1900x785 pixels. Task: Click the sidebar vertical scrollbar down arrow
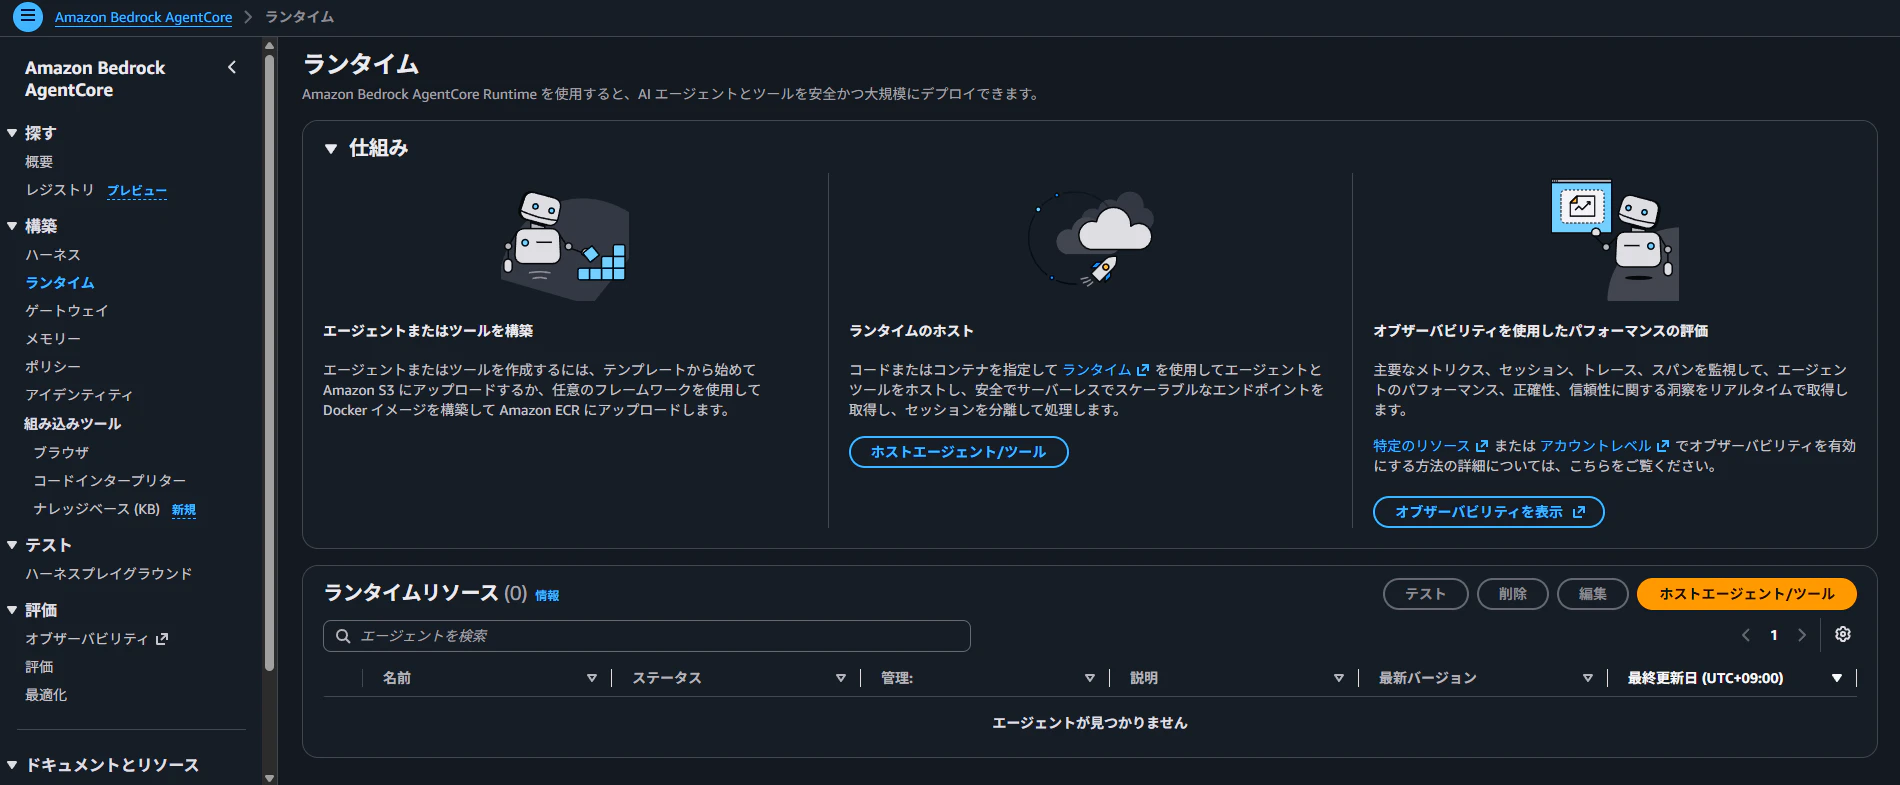point(269,777)
